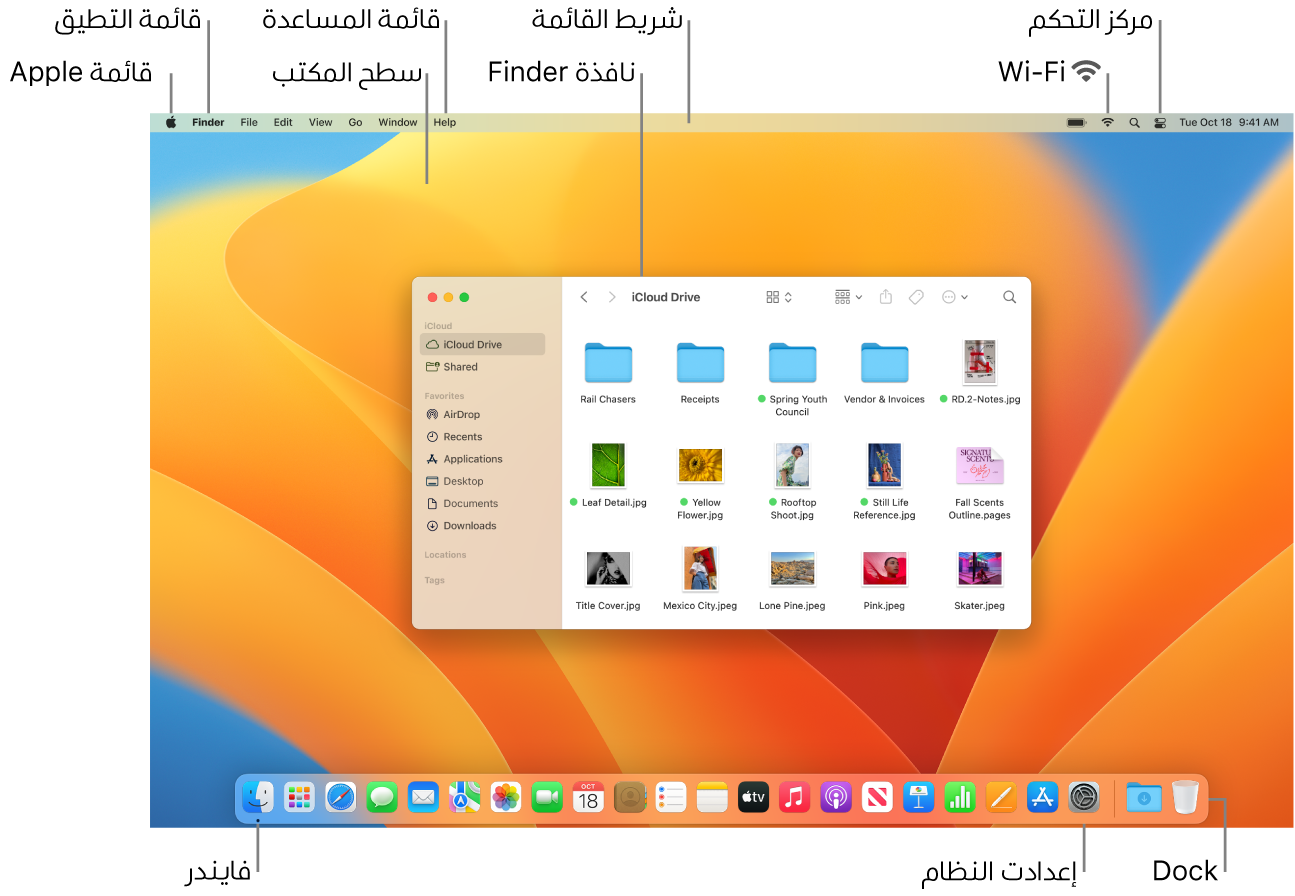
Task: Open the File menu
Action: pos(249,122)
